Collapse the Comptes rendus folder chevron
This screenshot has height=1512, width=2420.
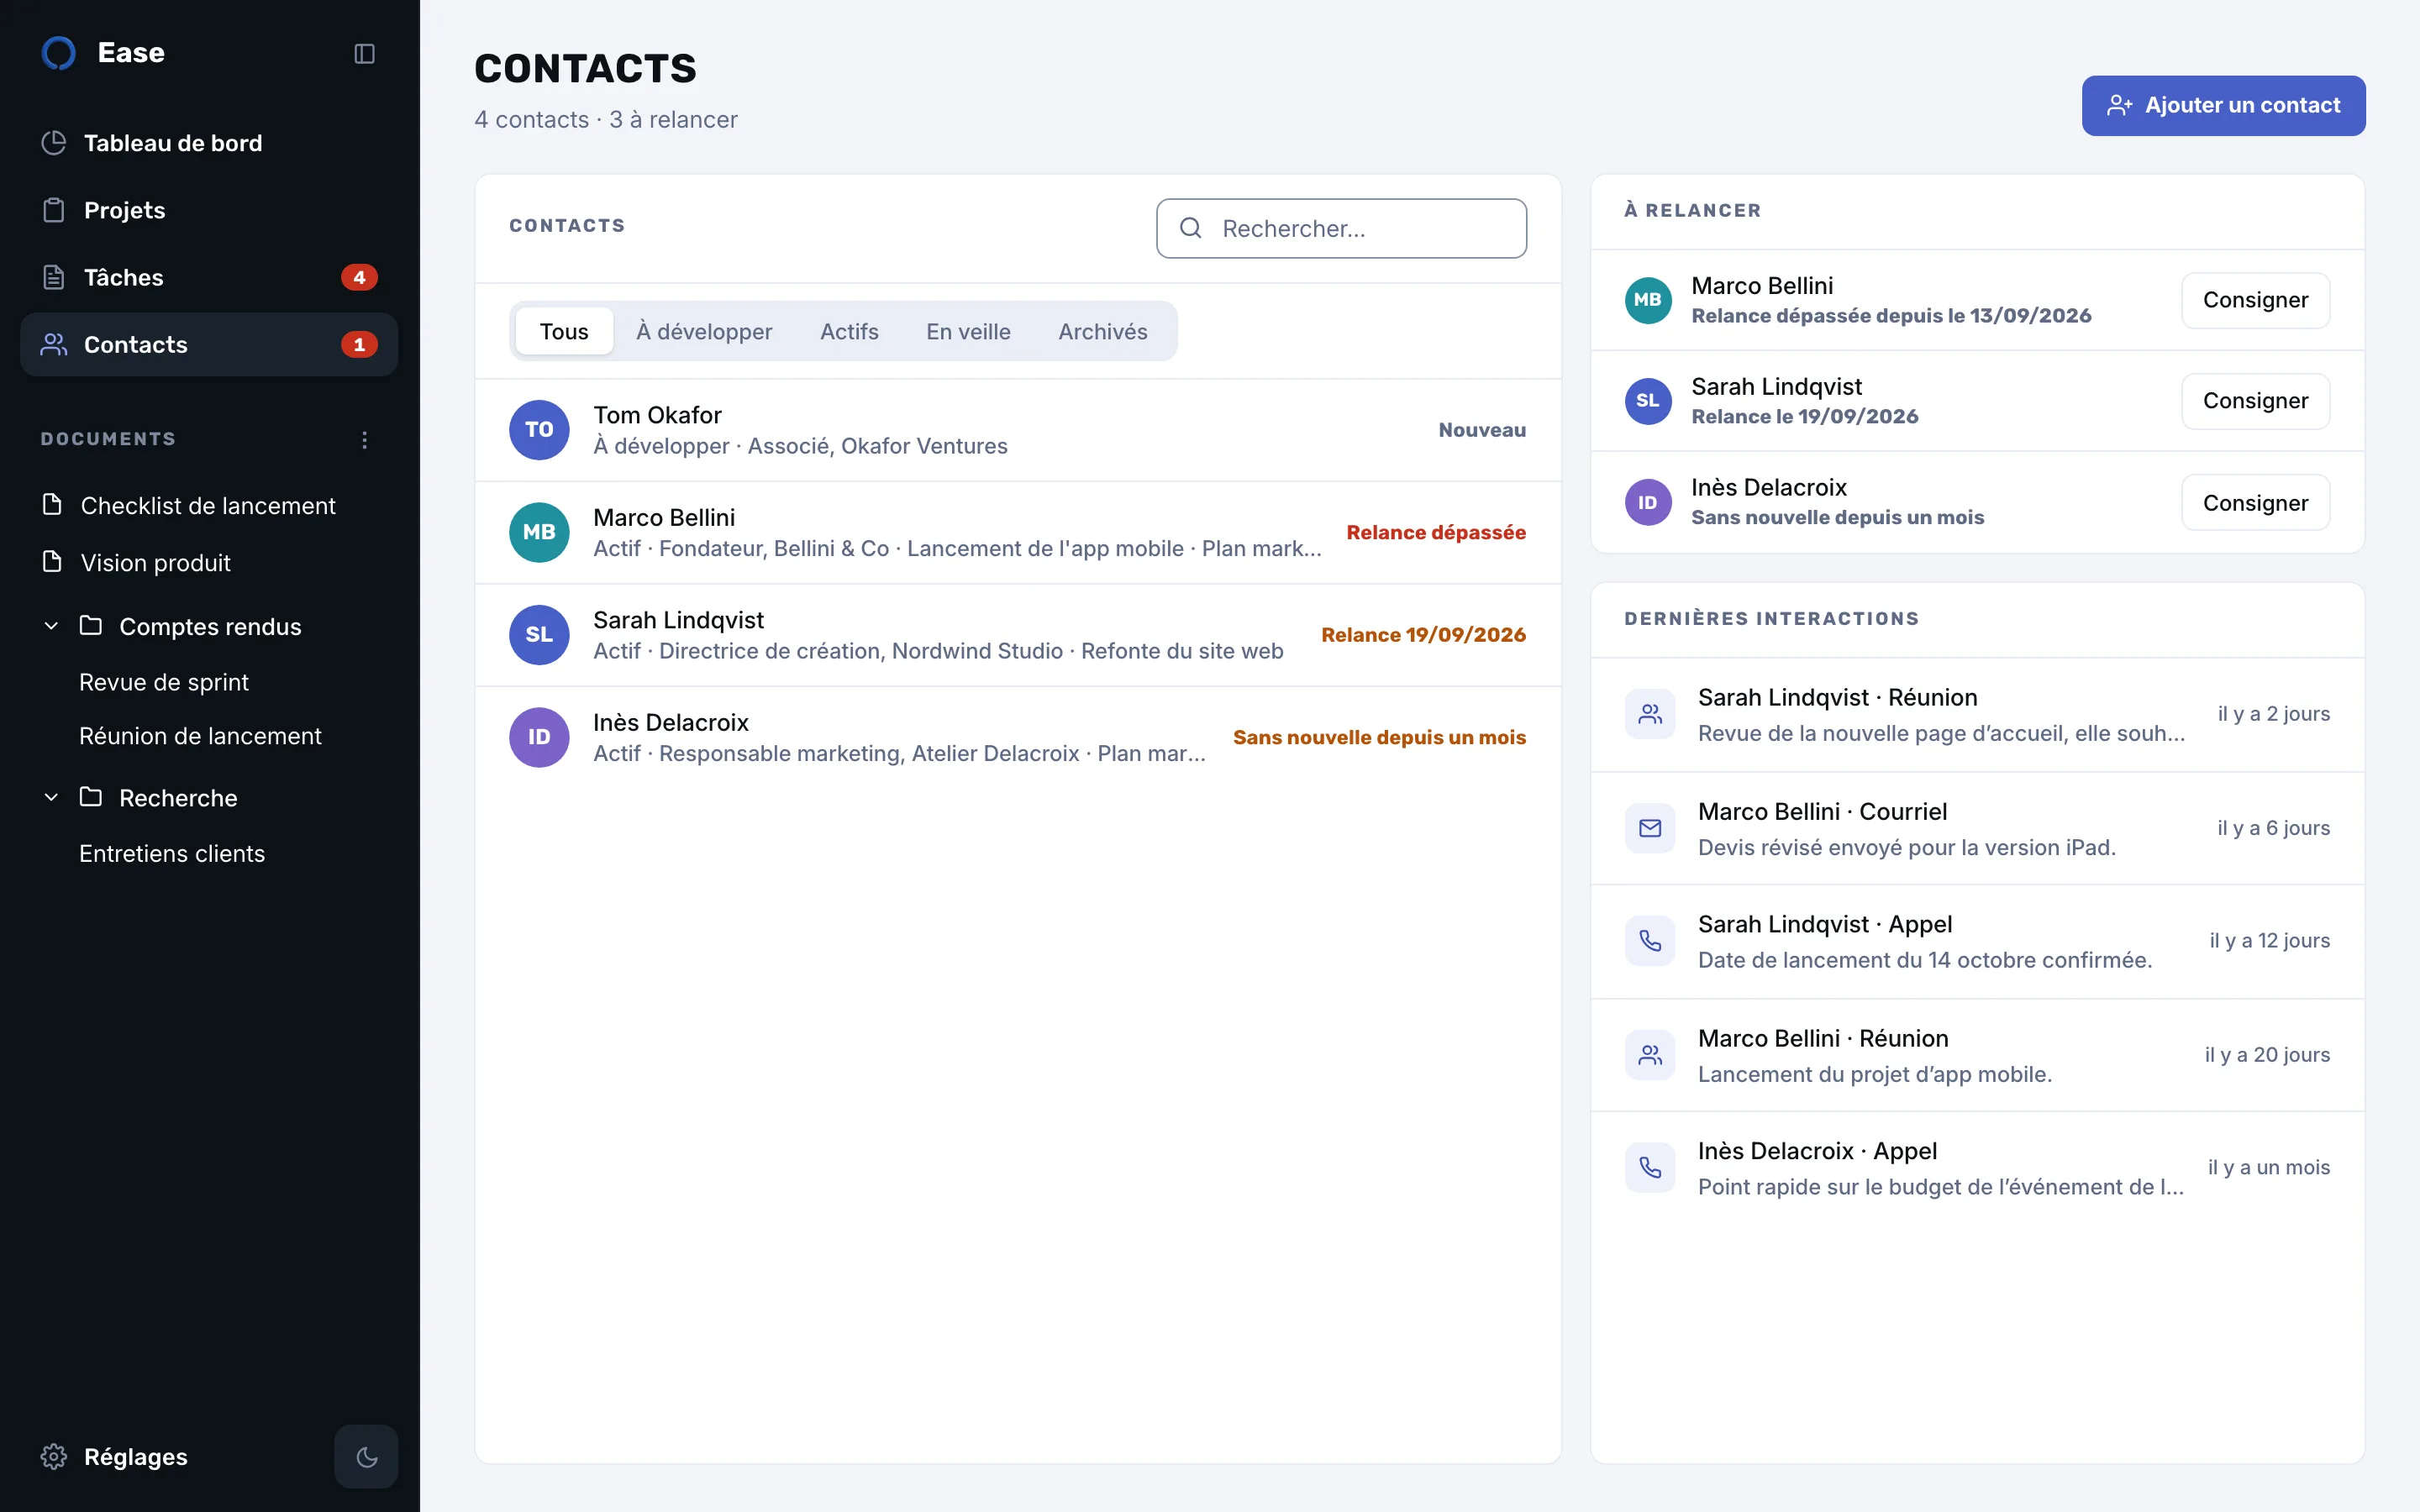pyautogui.click(x=51, y=626)
